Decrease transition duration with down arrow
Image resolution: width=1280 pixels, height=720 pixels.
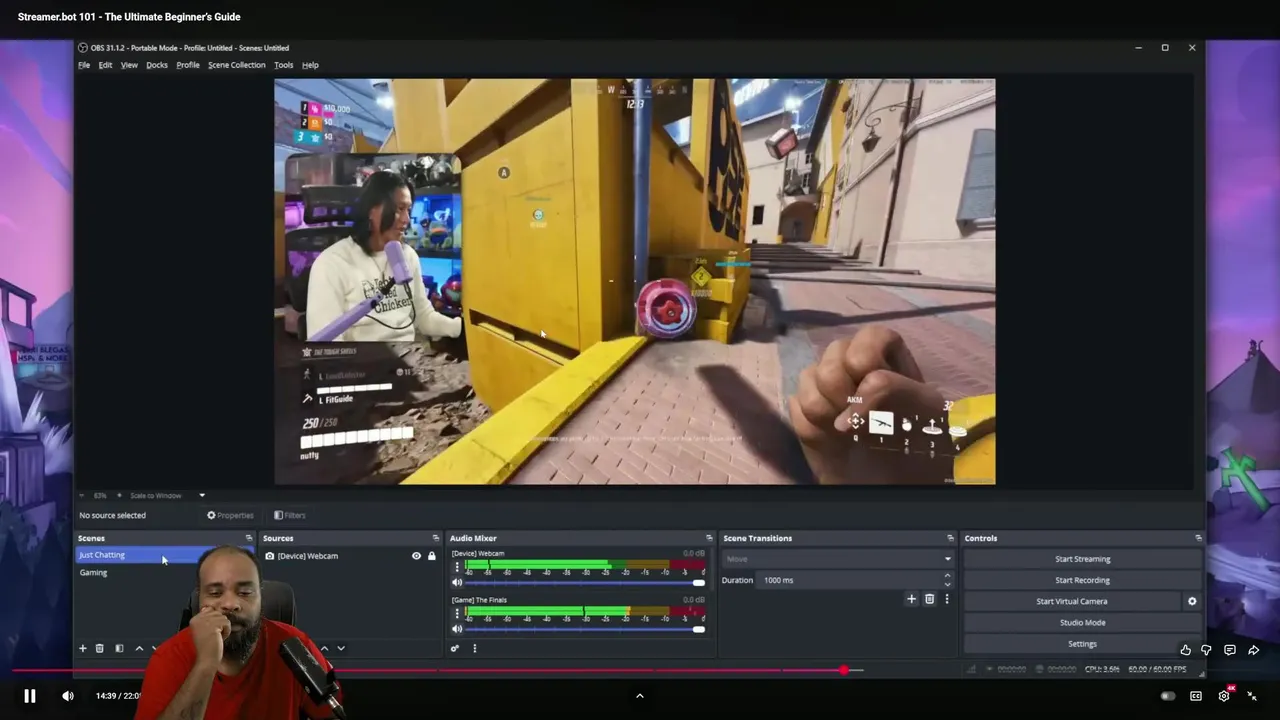[947, 584]
